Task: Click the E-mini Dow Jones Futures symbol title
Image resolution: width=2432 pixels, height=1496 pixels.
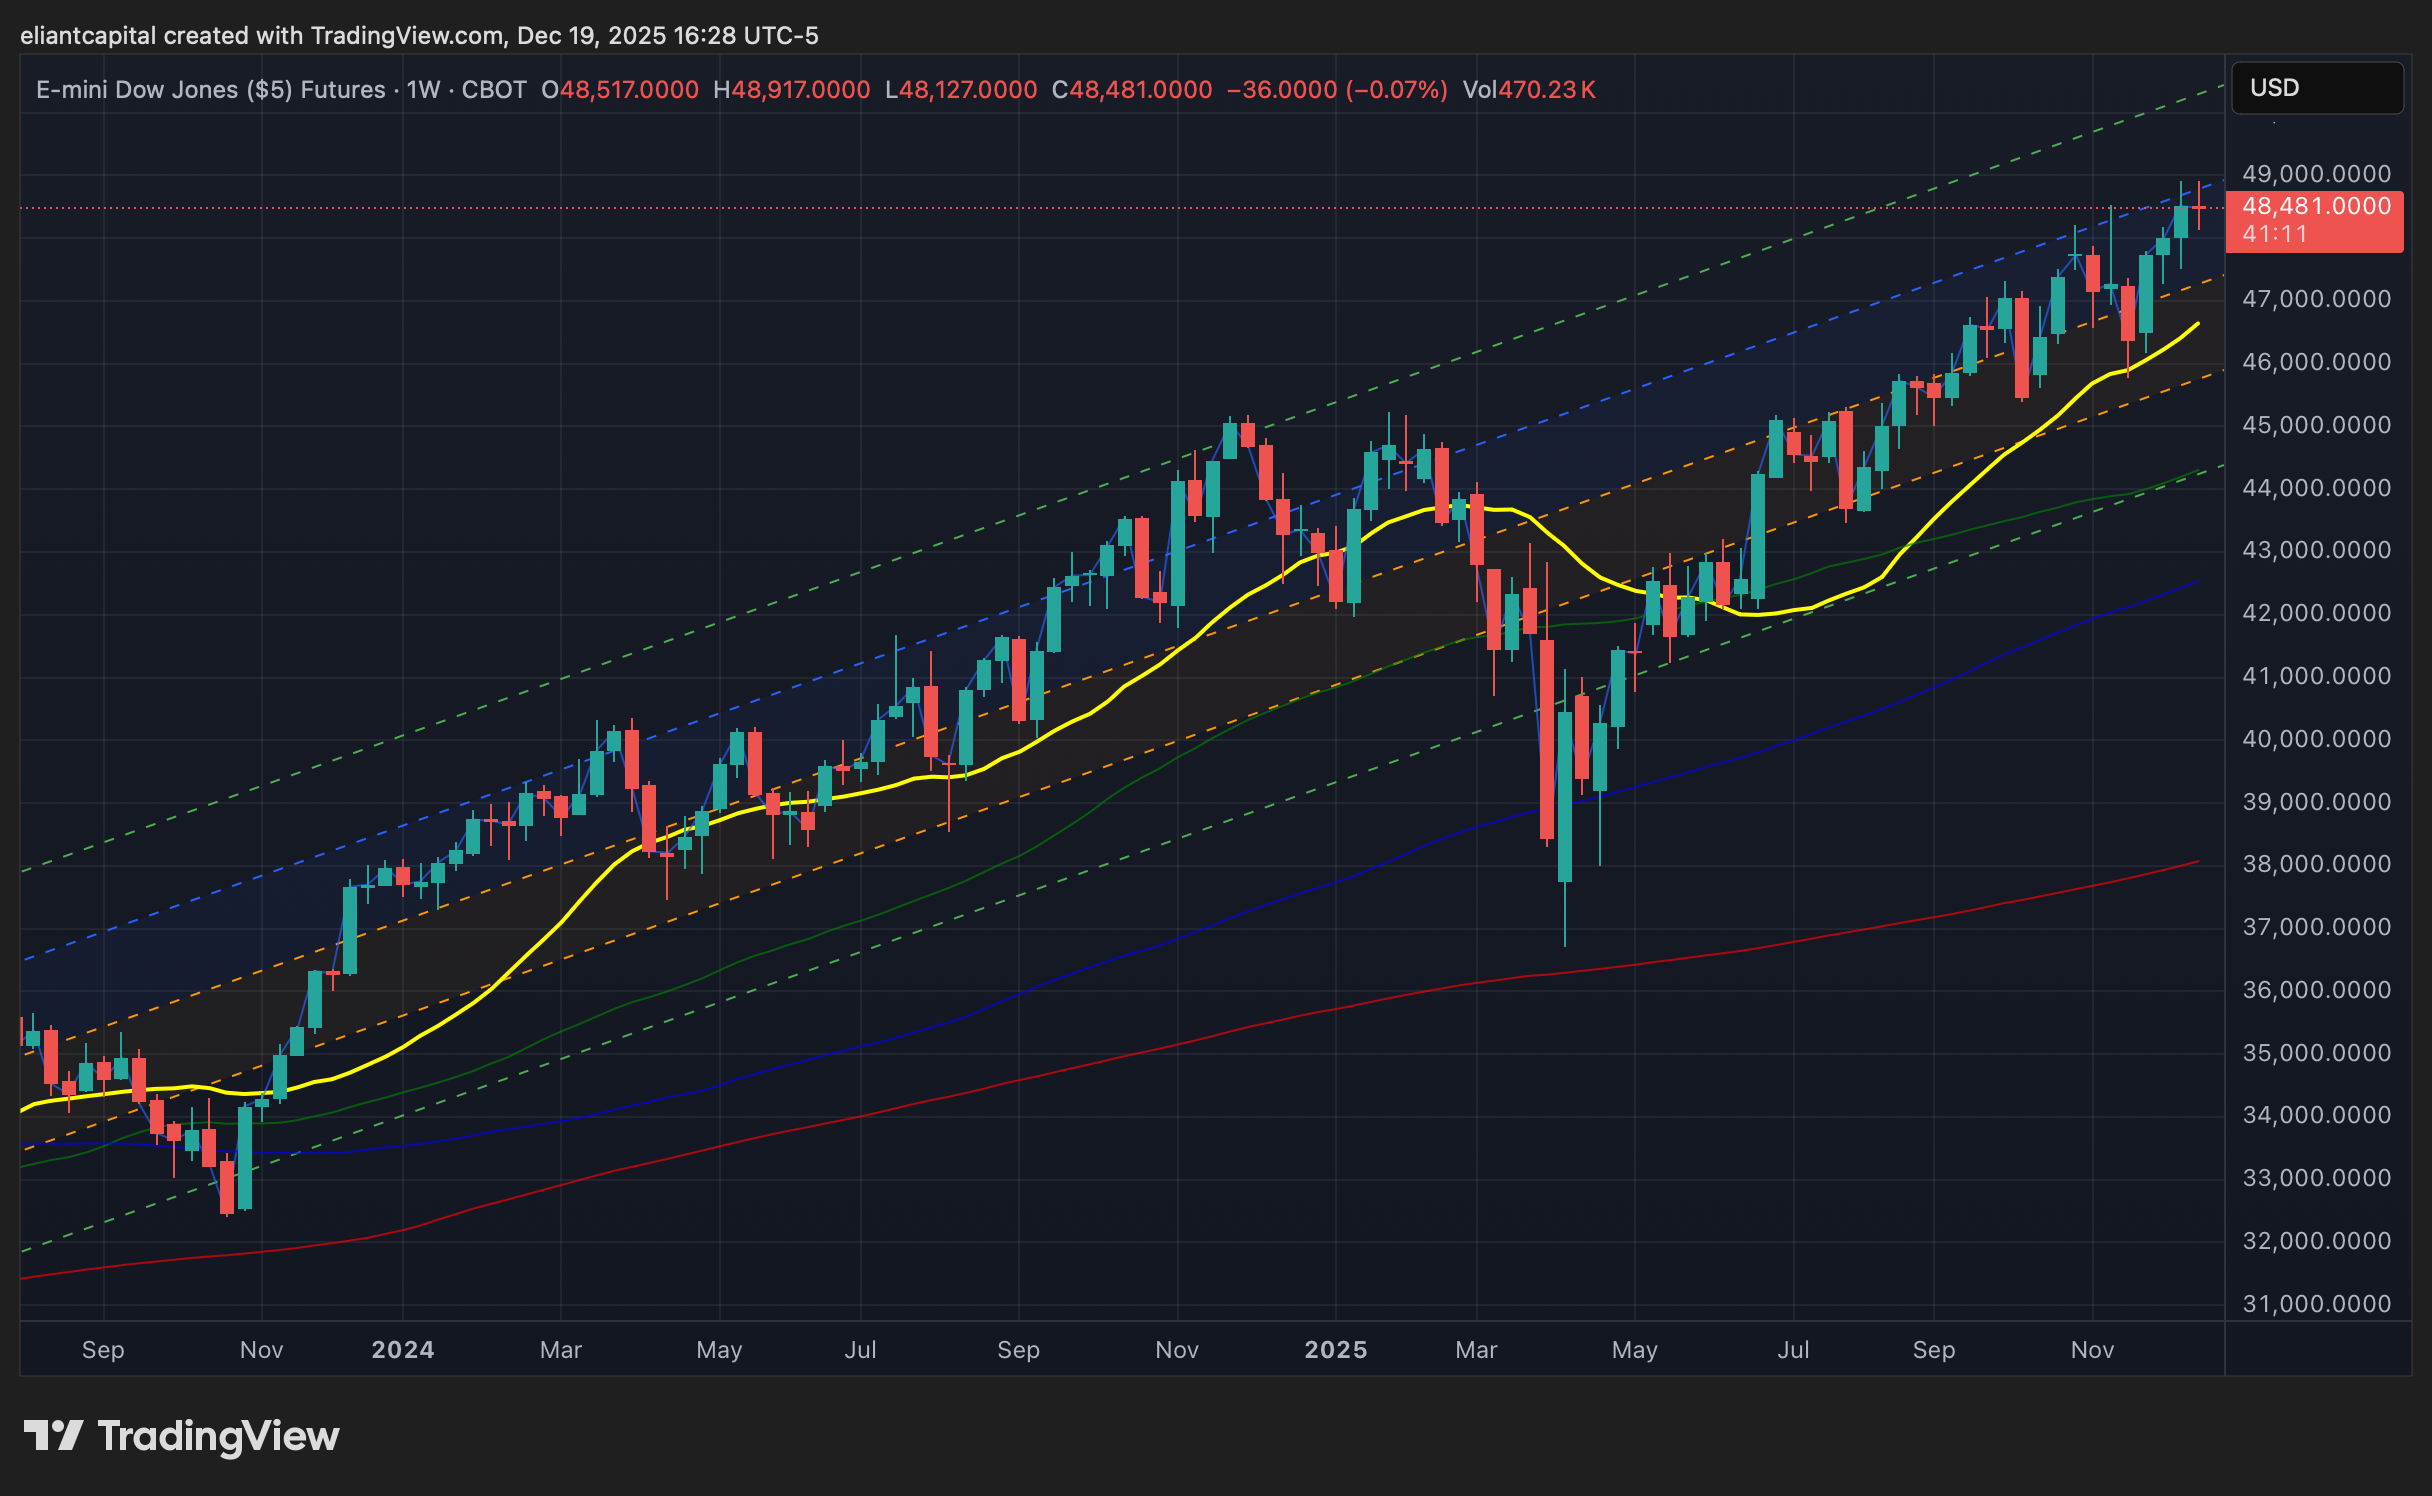Action: click(210, 90)
